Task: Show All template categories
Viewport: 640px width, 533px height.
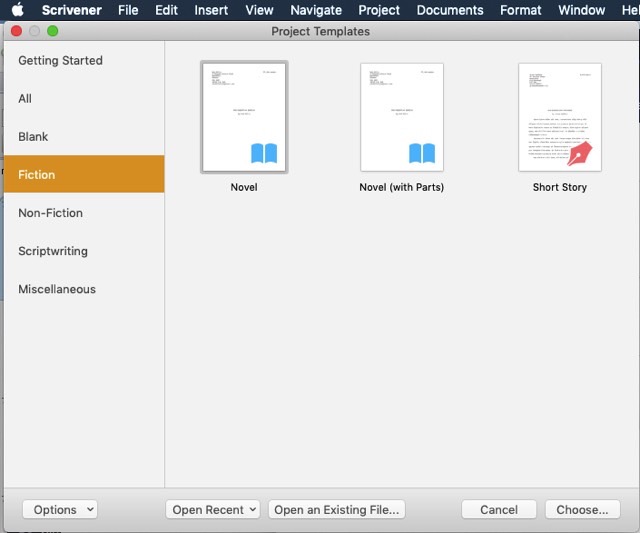Action: [84, 98]
